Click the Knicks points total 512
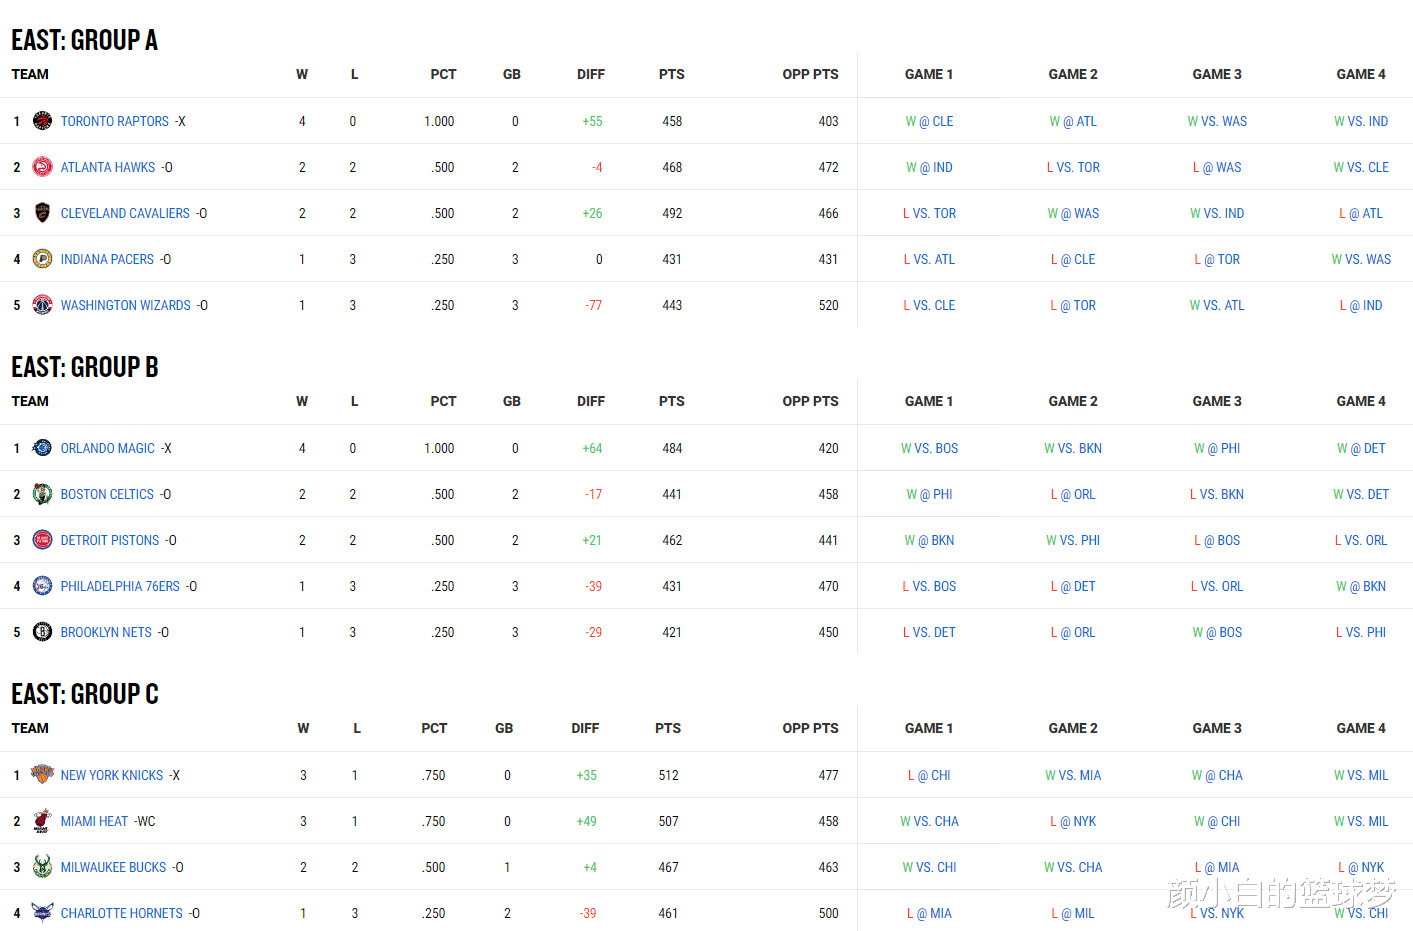Image resolution: width=1413 pixels, height=931 pixels. click(x=669, y=775)
